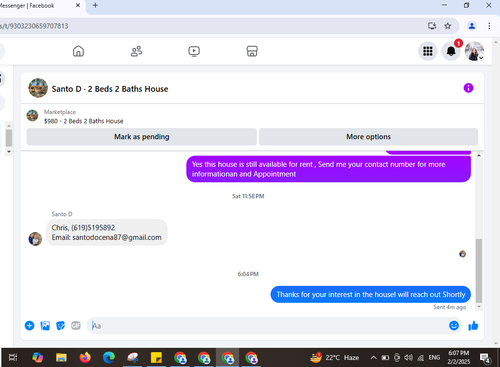Open account profile picture menu

point(474,51)
